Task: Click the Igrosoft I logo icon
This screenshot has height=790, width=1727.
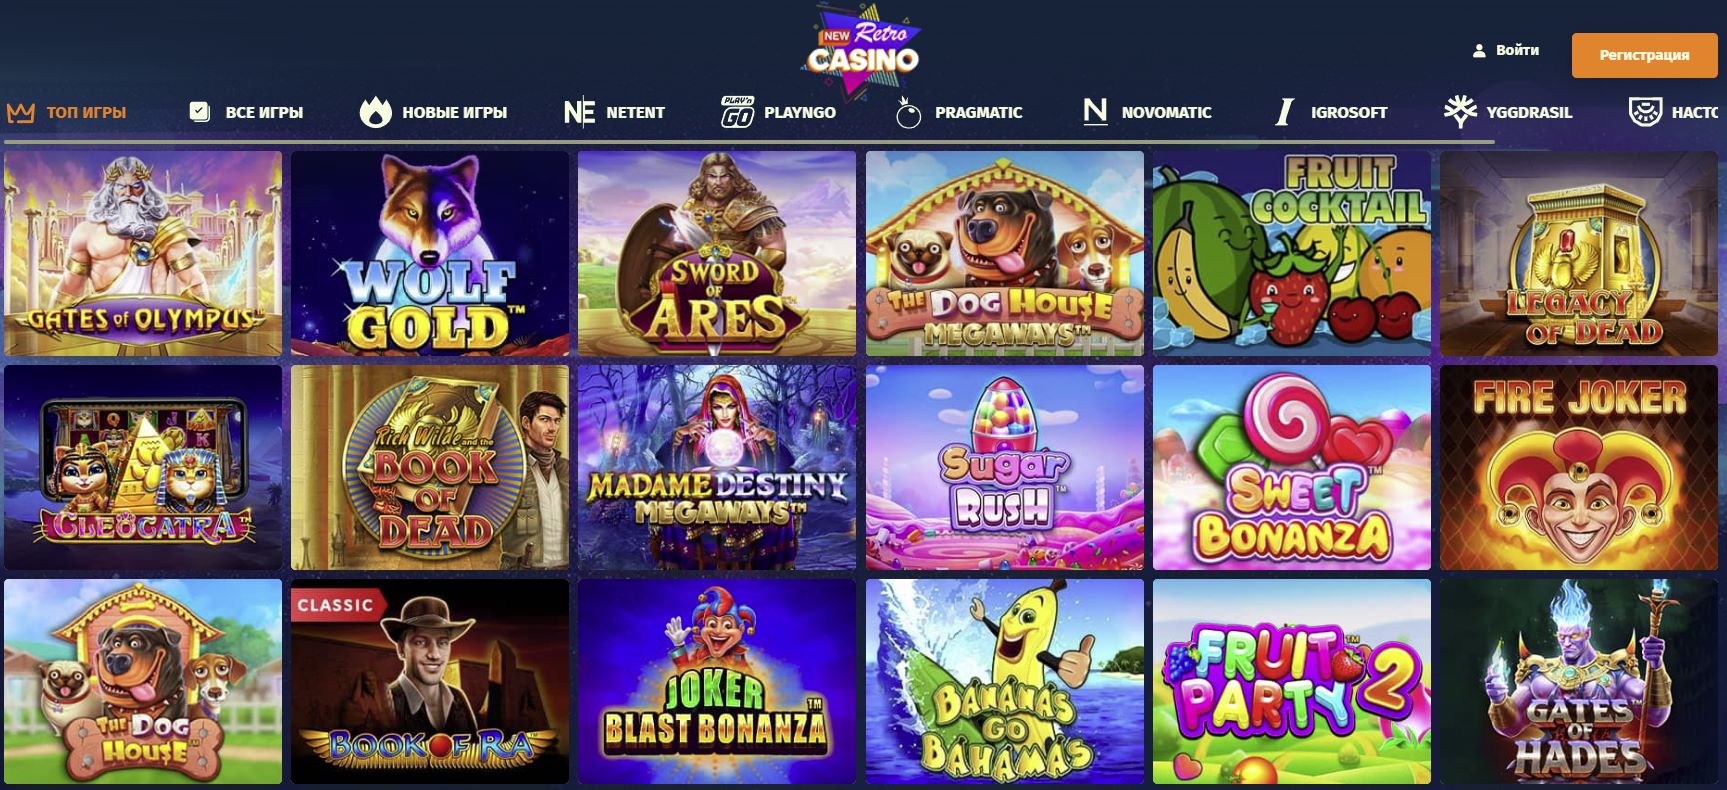Action: click(x=1285, y=112)
